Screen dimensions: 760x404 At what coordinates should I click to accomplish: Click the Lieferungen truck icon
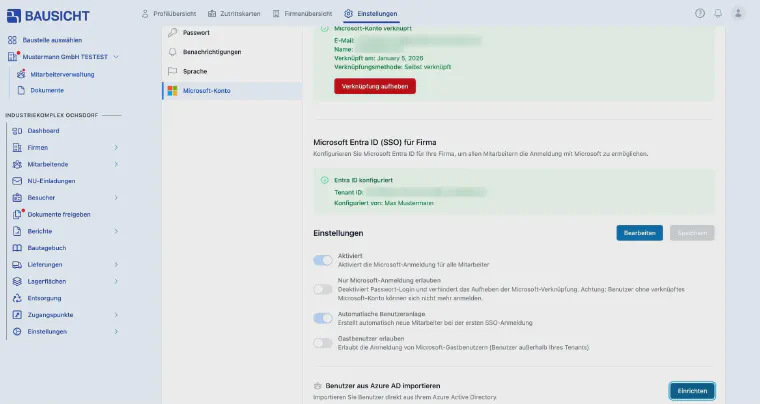click(17, 264)
